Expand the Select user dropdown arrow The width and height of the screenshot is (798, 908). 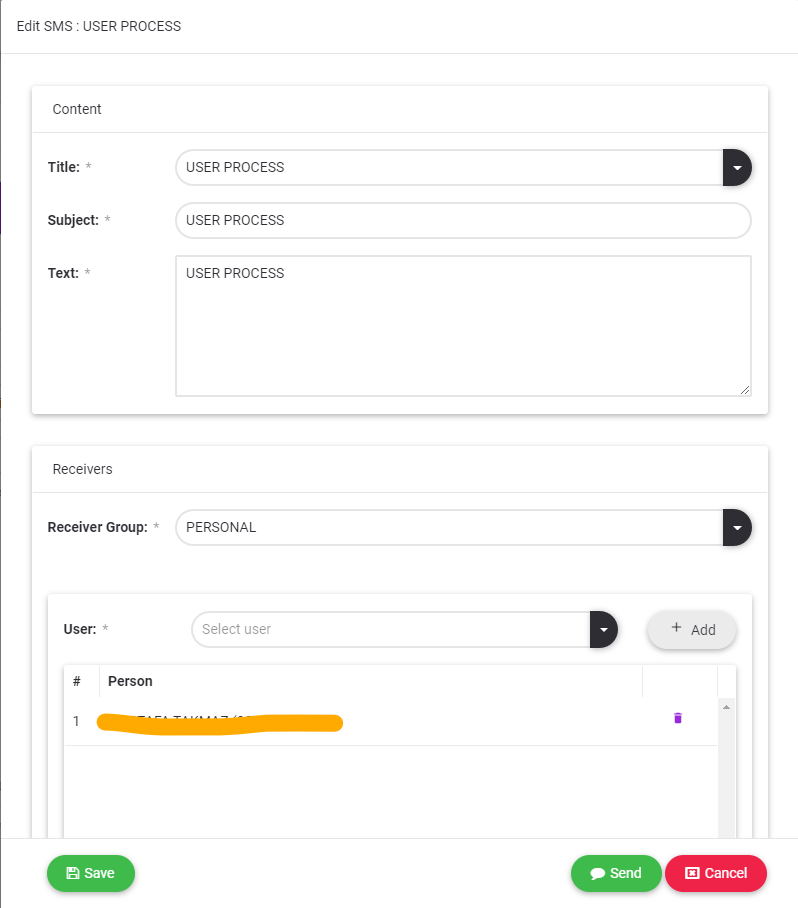[604, 630]
